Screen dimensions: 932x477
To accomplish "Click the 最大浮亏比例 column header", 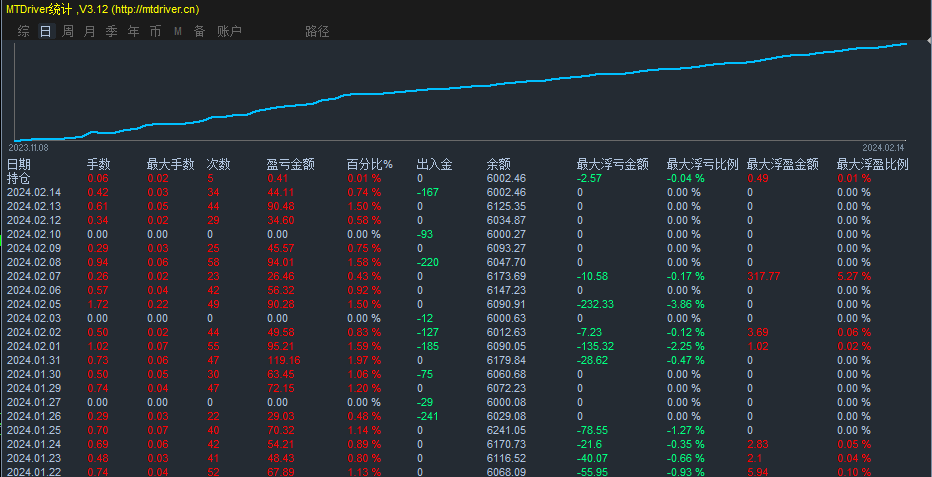I will click(x=703, y=165).
